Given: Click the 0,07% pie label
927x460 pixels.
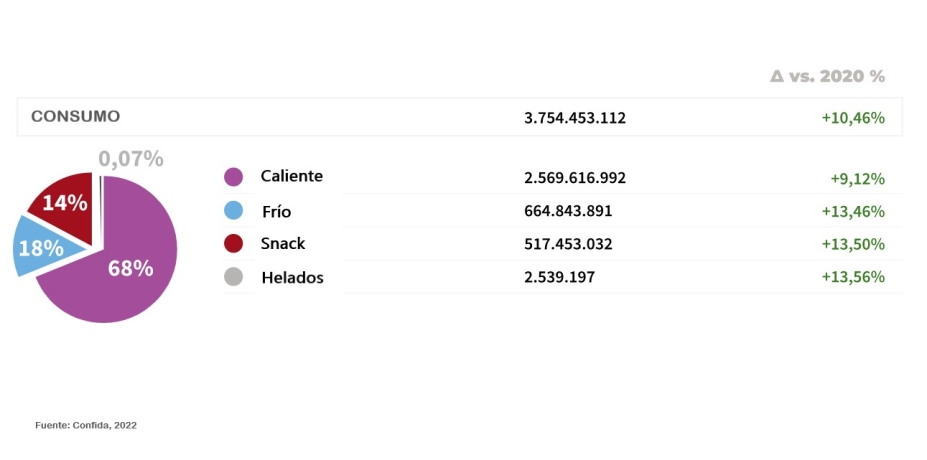Looking at the screenshot, I should (131, 158).
